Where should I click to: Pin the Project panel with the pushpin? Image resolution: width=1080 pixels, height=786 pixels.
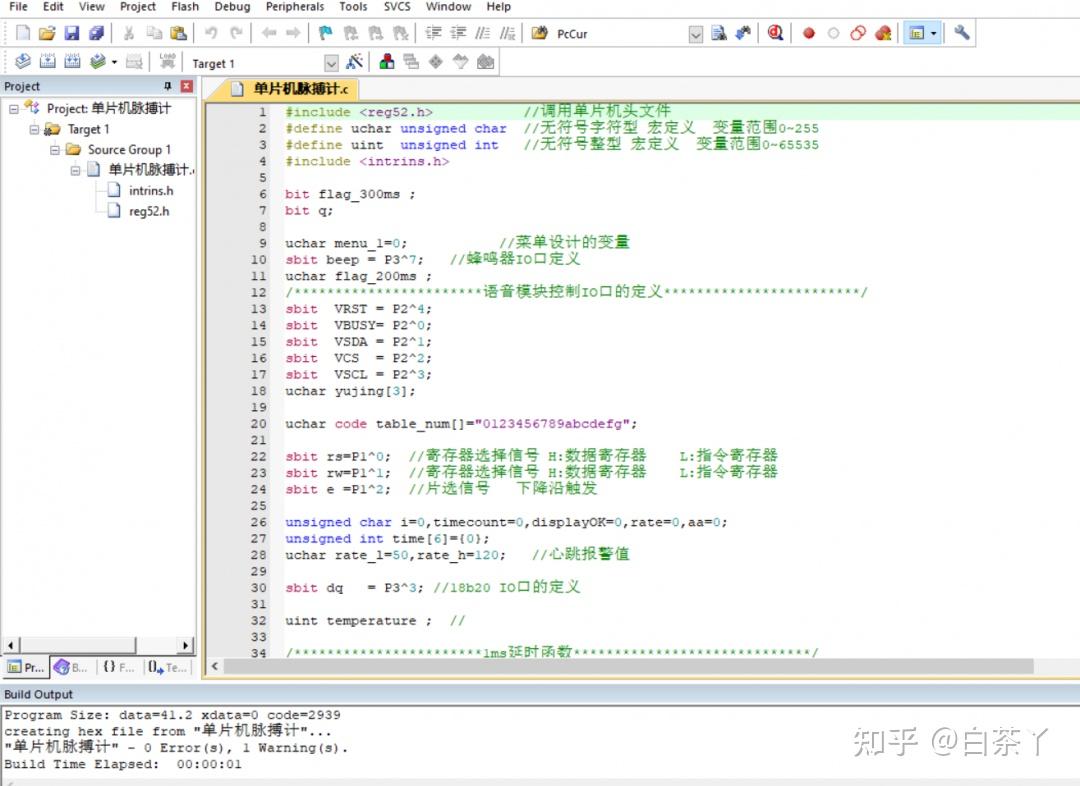pyautogui.click(x=168, y=86)
